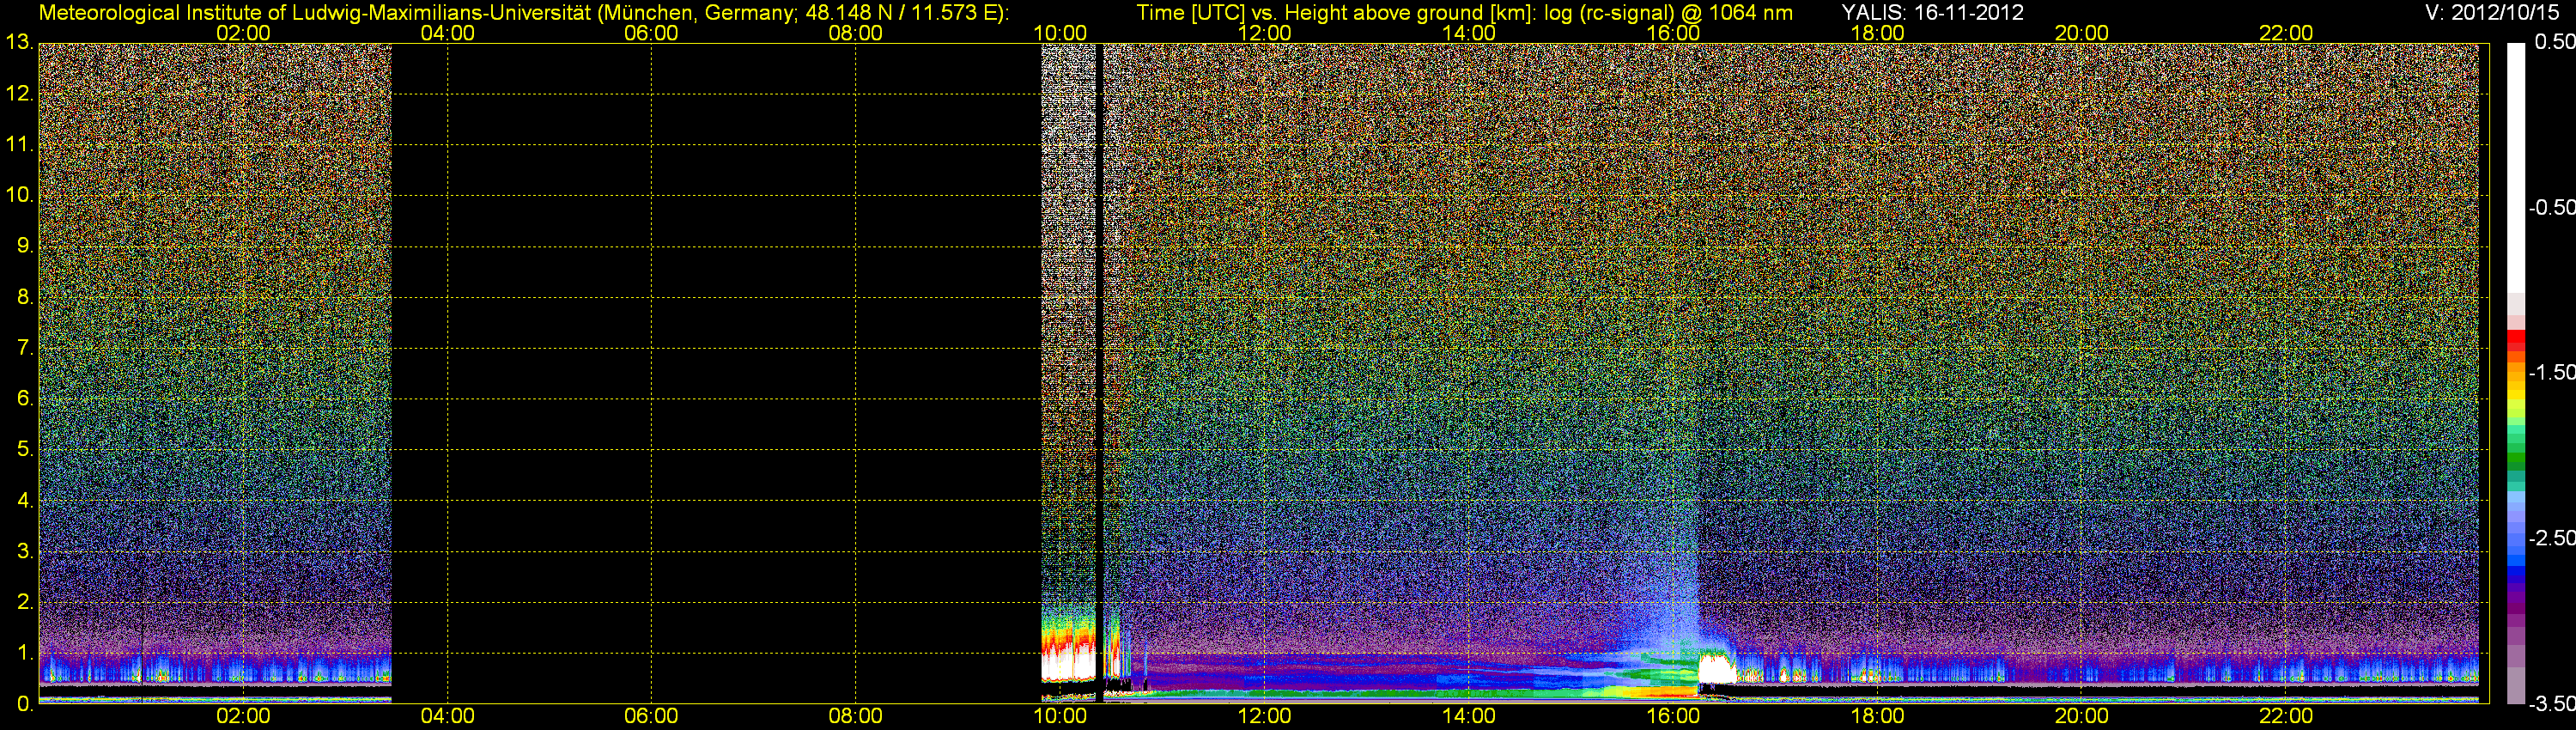Click the 12 km height axis label

[x=18, y=94]
